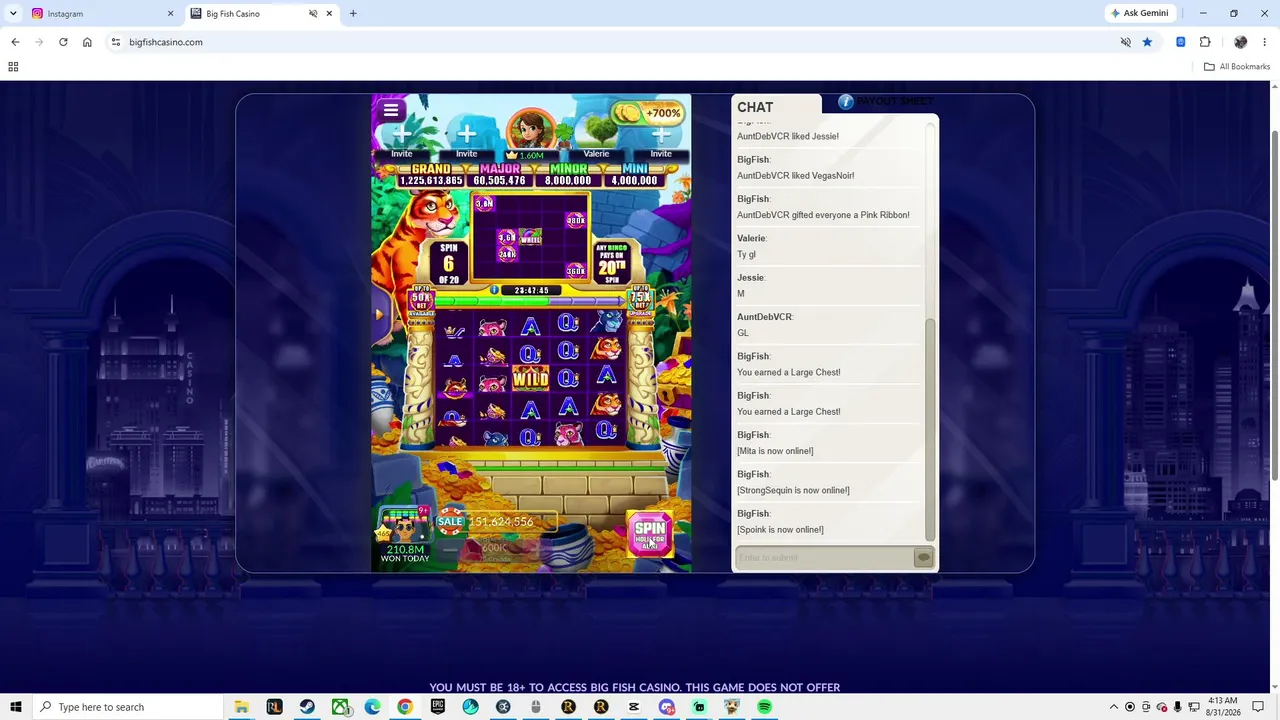Click the chat scrollbar

coord(930,430)
